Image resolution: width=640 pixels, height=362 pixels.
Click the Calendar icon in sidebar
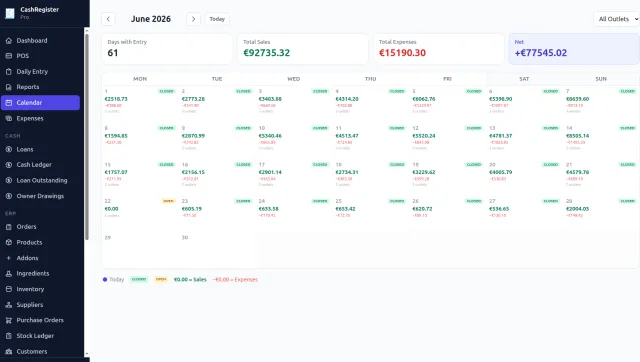9,102
